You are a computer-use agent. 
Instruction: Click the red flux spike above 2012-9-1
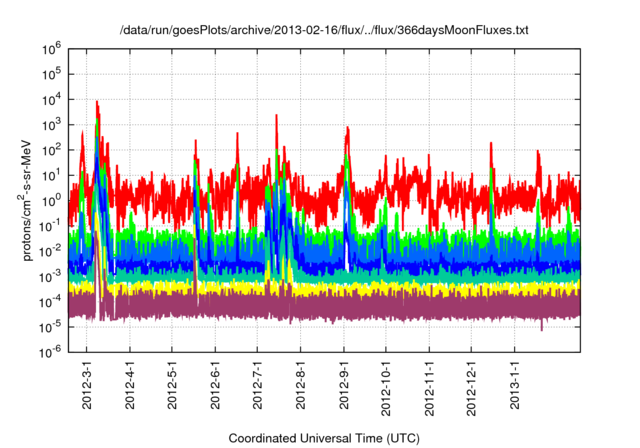(347, 130)
